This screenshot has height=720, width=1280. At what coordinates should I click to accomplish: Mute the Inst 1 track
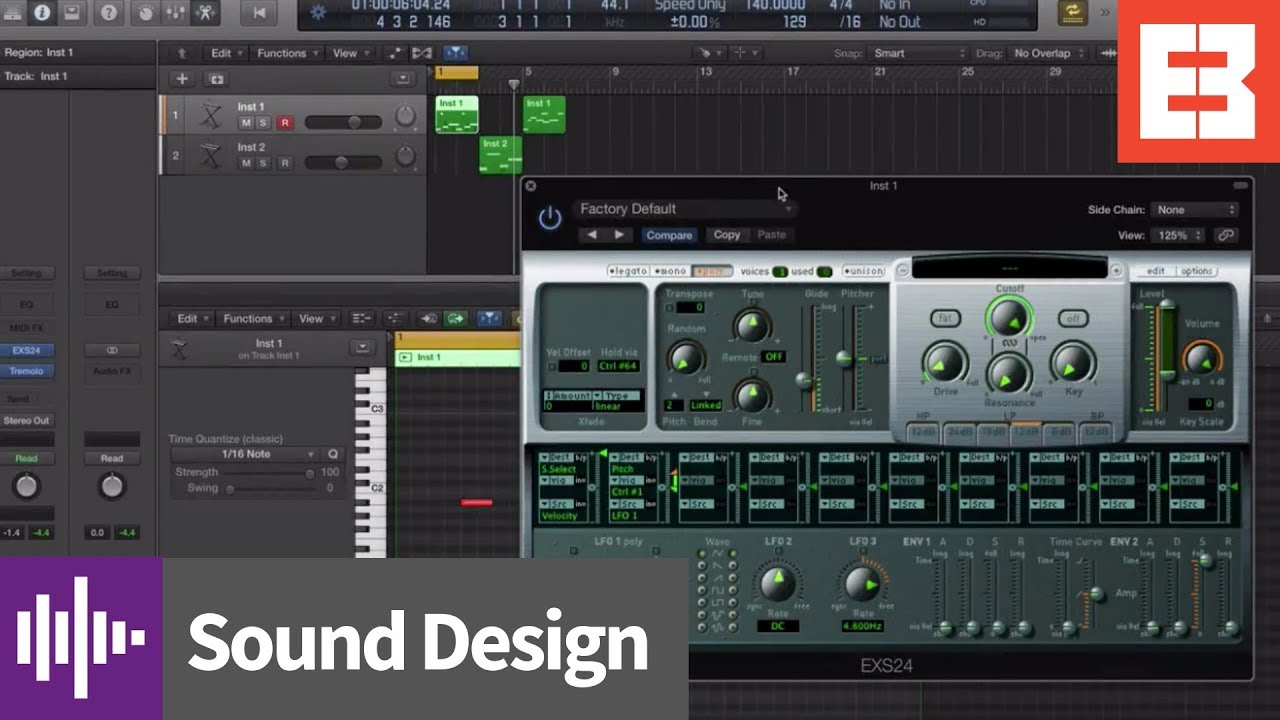click(246, 122)
